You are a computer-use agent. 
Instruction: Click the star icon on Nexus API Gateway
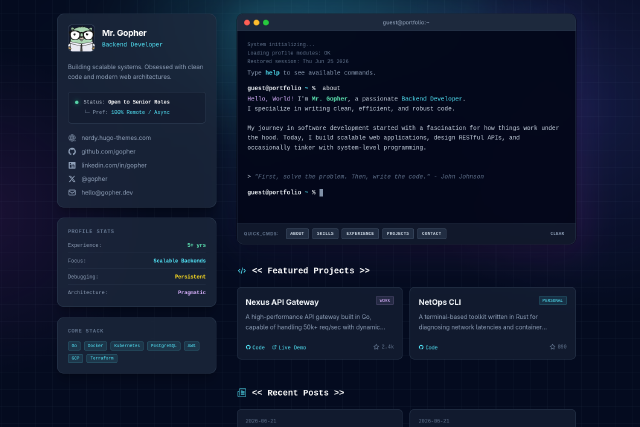pyautogui.click(x=376, y=347)
